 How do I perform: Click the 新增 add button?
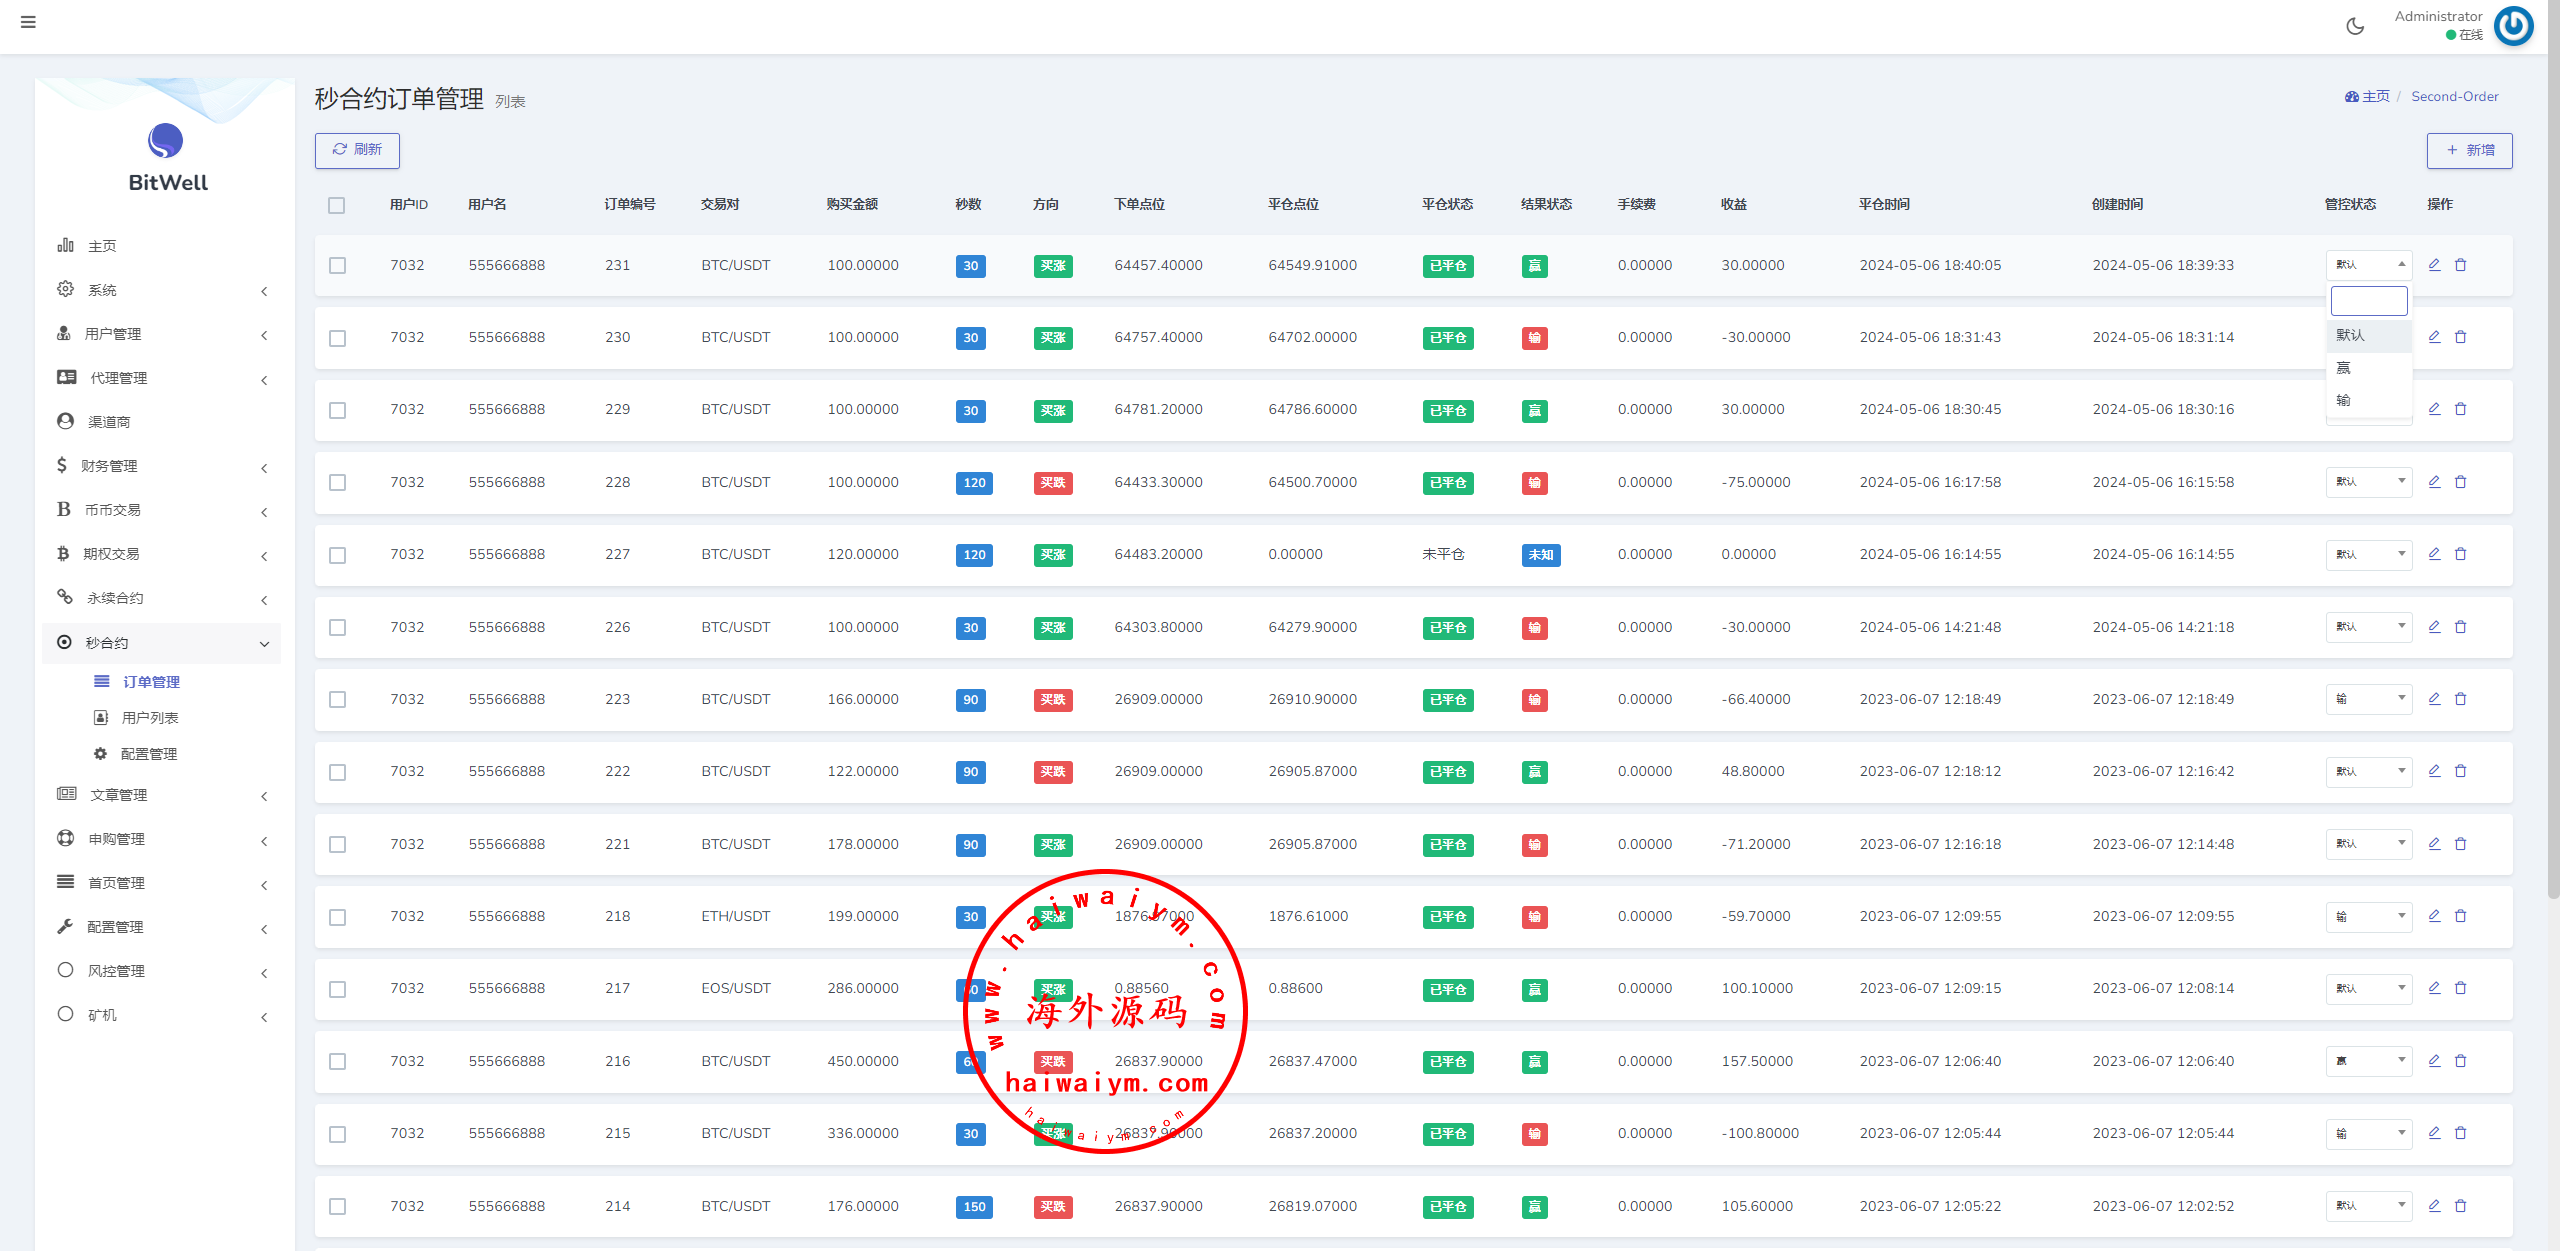click(x=2469, y=150)
